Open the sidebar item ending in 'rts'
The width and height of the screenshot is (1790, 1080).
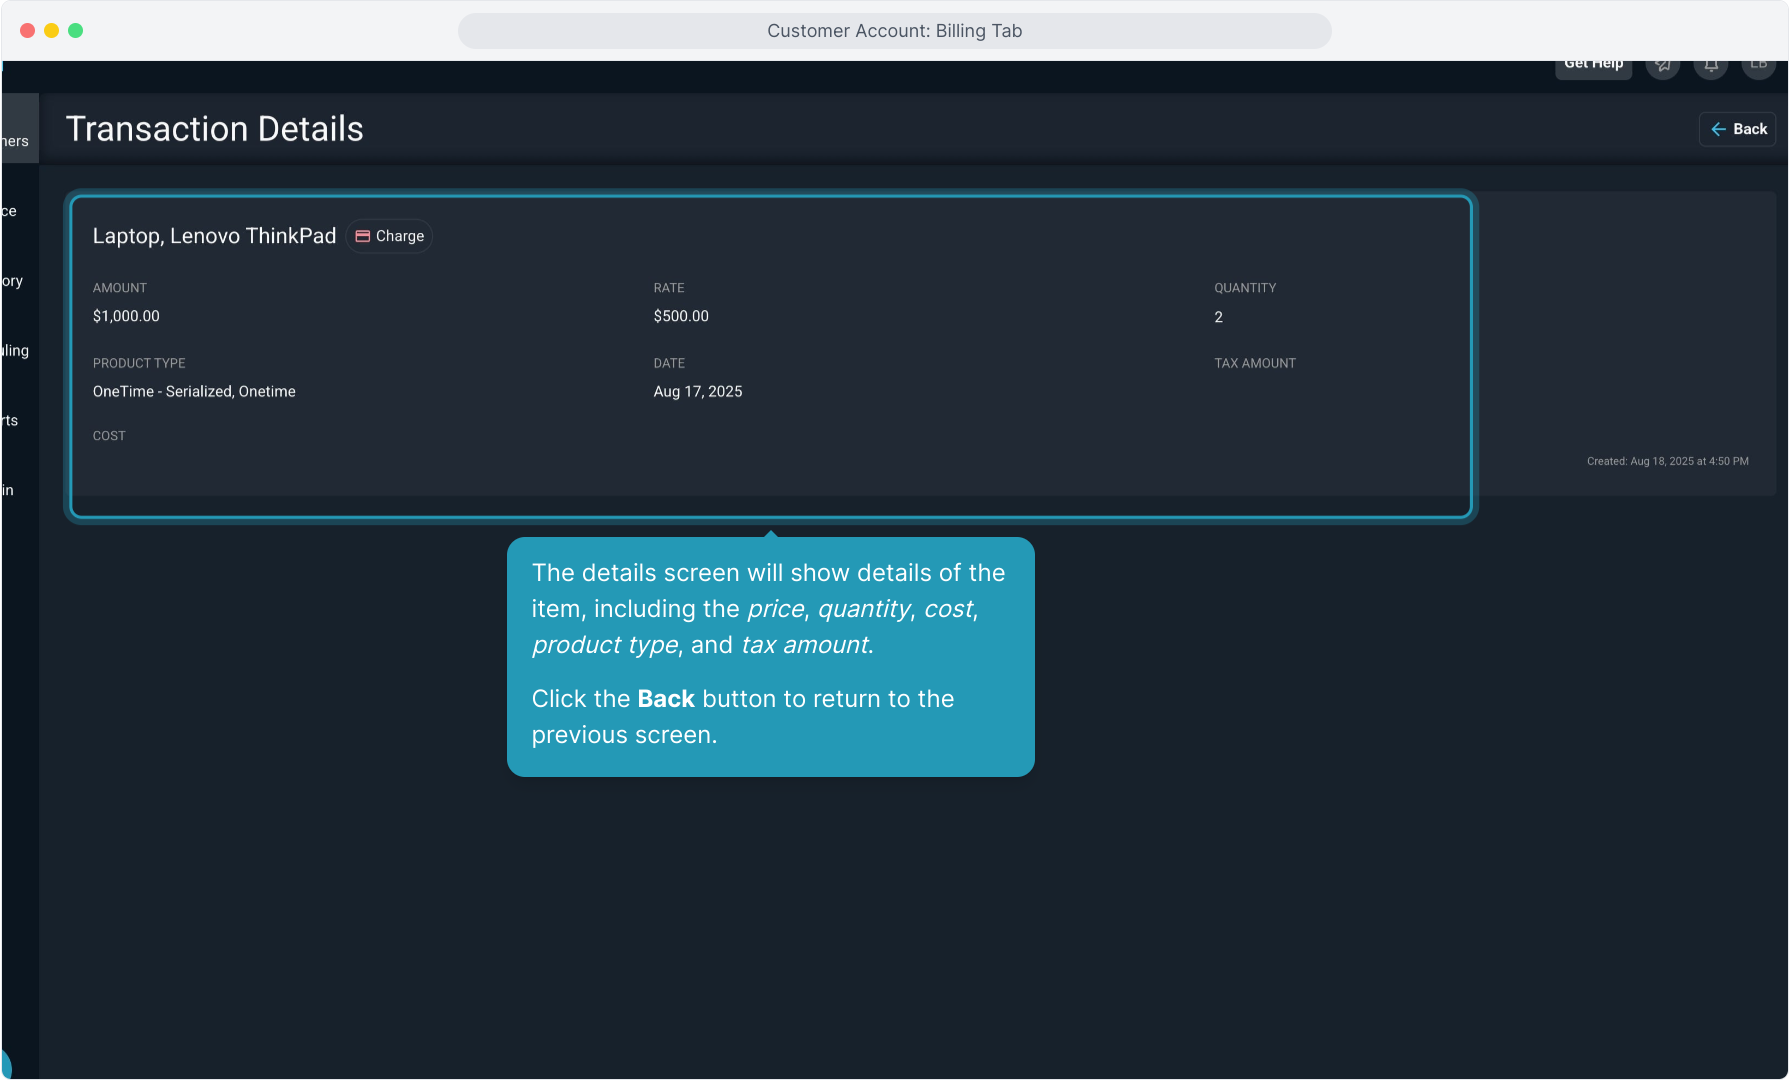(x=10, y=421)
